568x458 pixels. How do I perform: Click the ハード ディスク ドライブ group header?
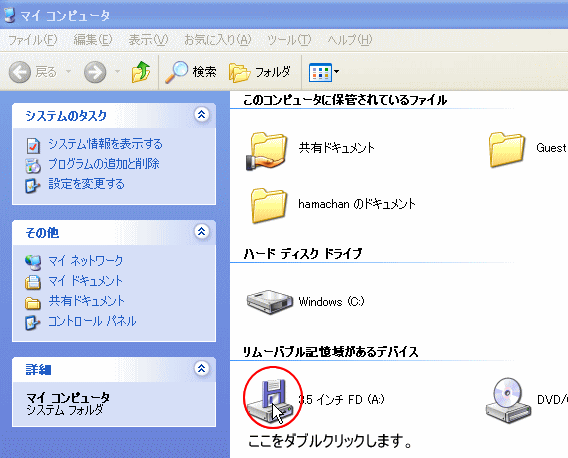point(302,254)
